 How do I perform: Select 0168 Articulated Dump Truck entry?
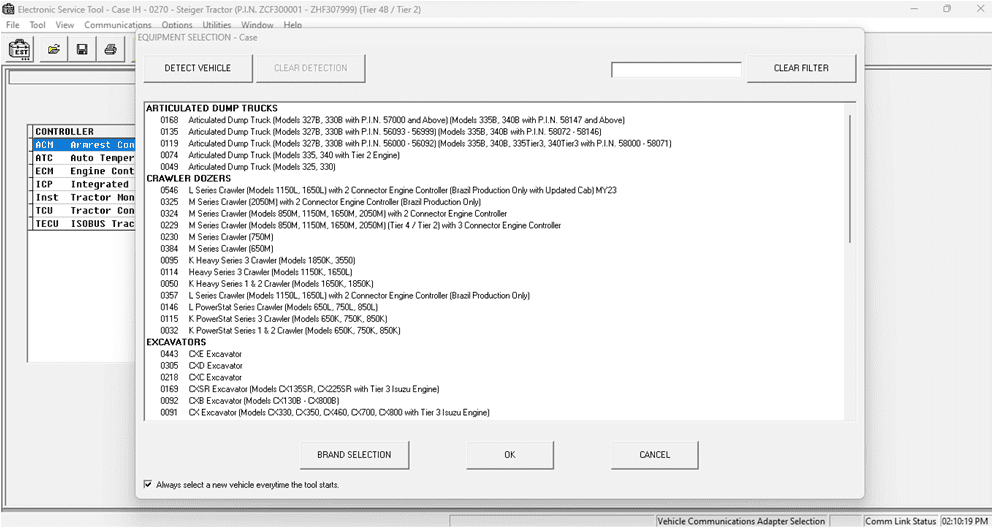392,120
